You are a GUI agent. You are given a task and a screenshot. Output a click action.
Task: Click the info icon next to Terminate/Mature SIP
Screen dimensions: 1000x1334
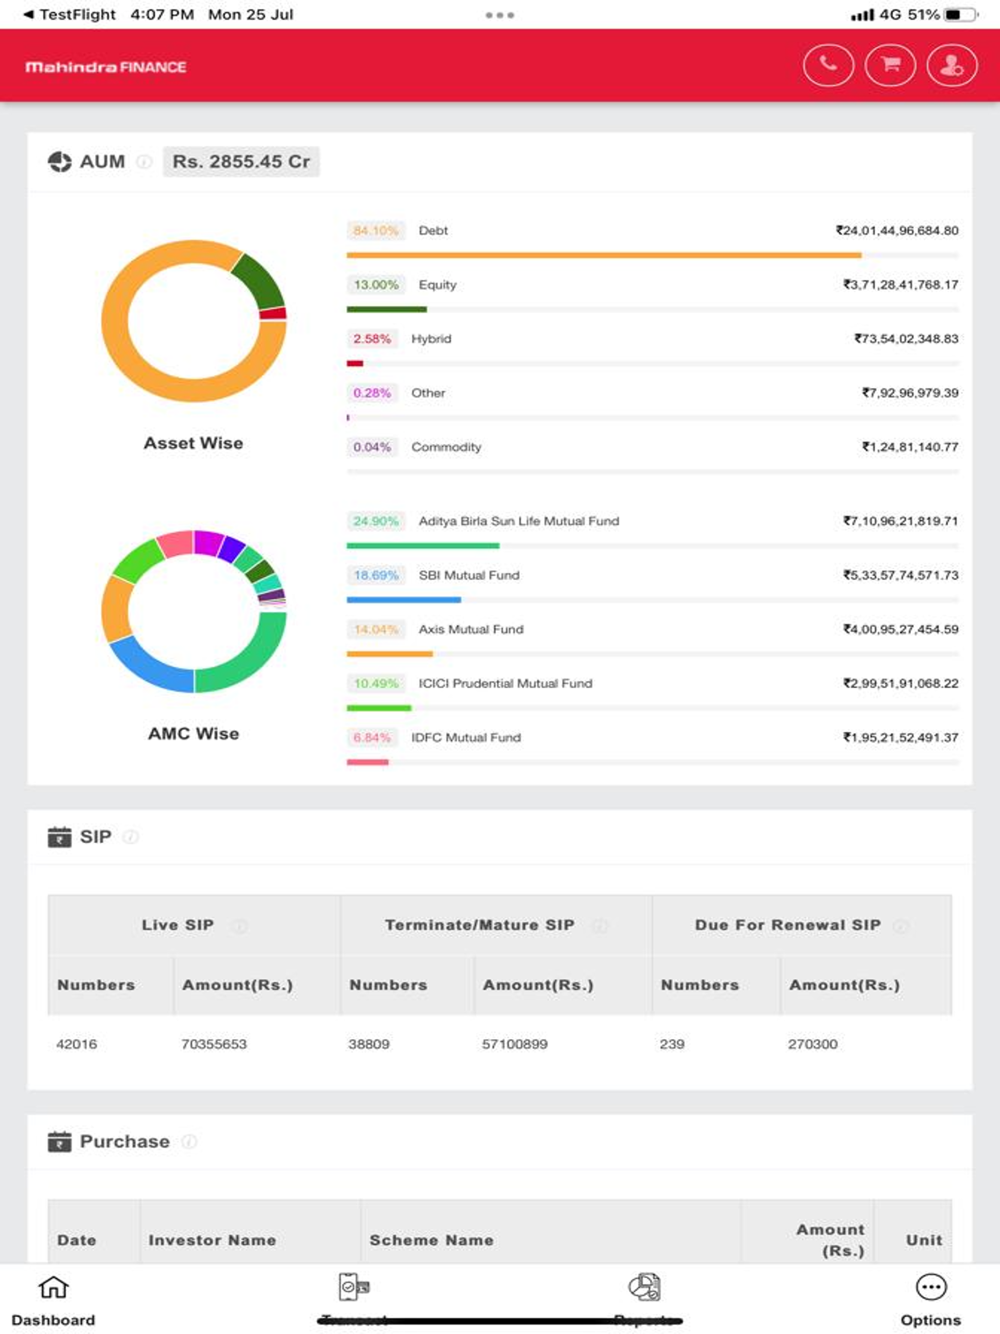pos(600,926)
